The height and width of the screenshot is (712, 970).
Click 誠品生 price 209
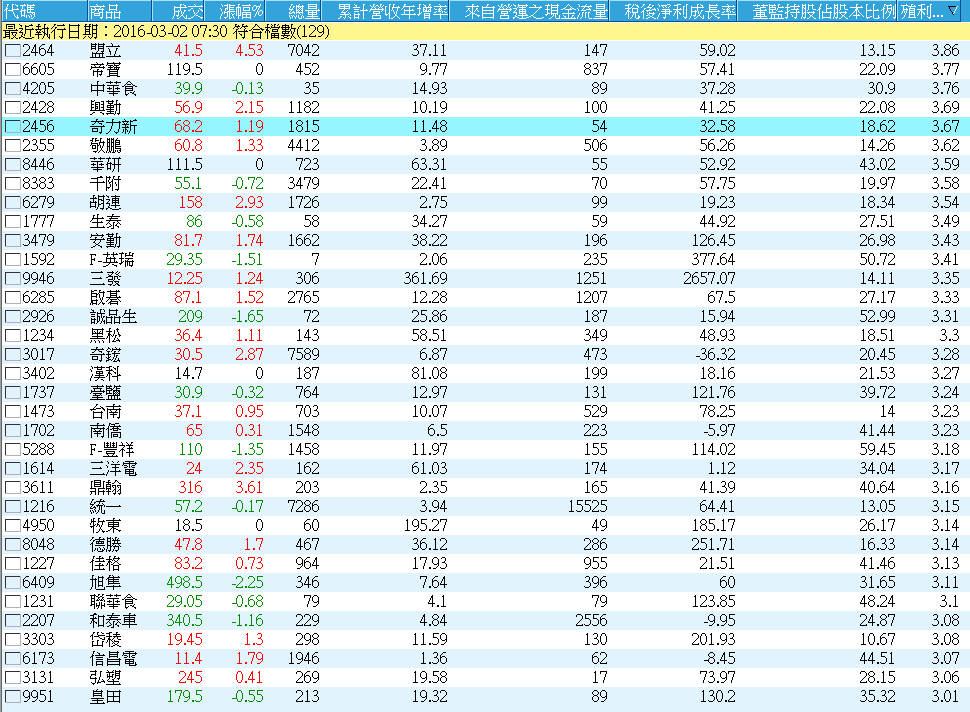[190, 317]
